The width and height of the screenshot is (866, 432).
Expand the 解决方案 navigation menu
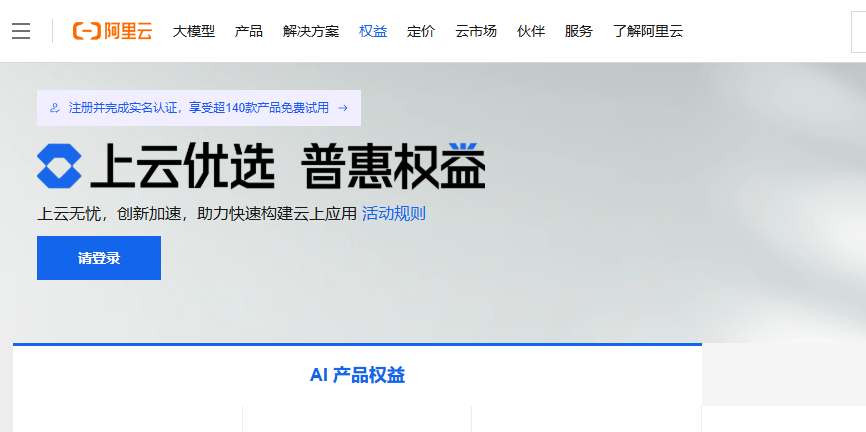[310, 31]
